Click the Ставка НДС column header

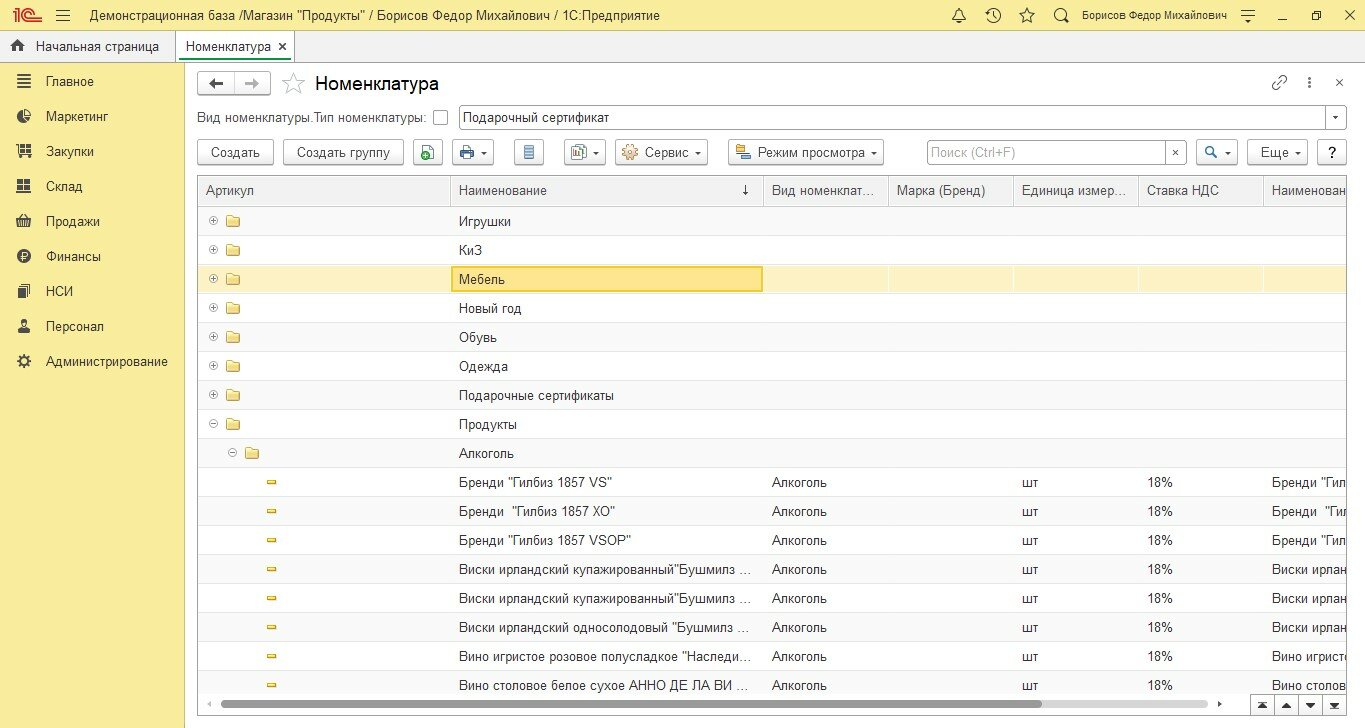(x=1201, y=190)
